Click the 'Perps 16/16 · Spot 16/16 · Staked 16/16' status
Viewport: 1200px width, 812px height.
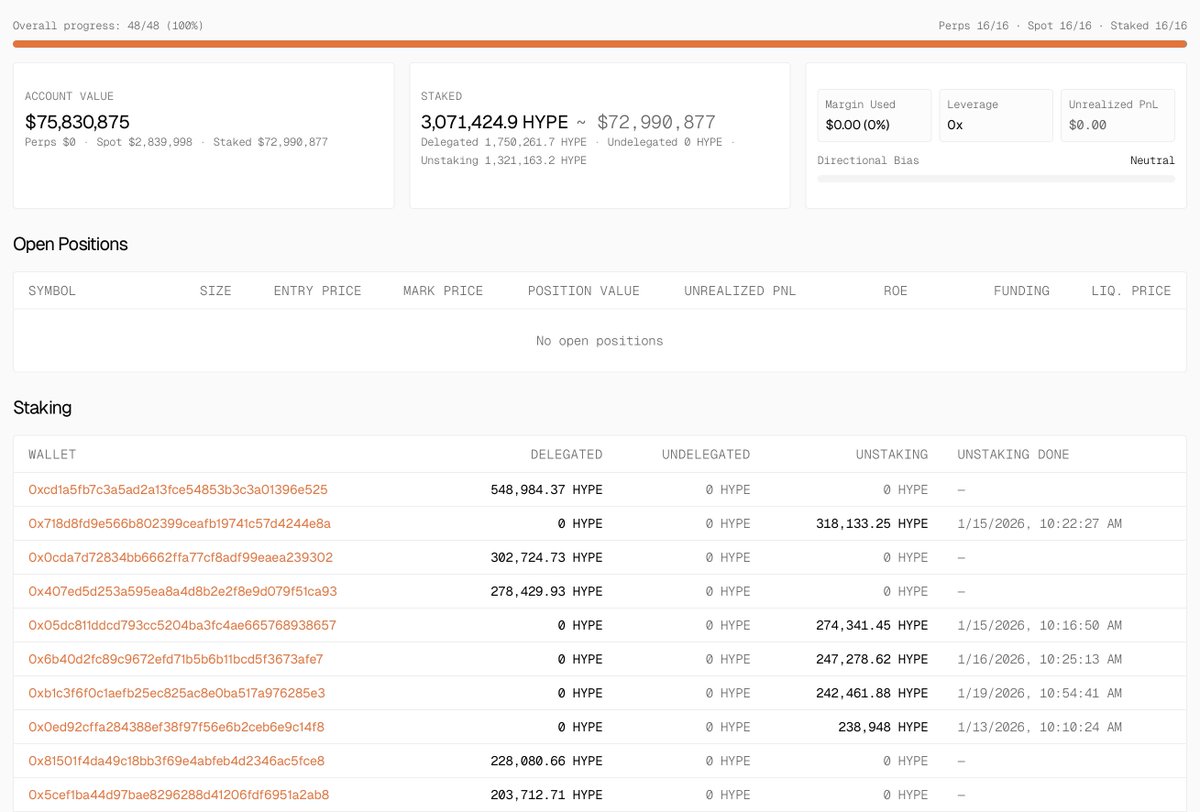click(x=1063, y=25)
